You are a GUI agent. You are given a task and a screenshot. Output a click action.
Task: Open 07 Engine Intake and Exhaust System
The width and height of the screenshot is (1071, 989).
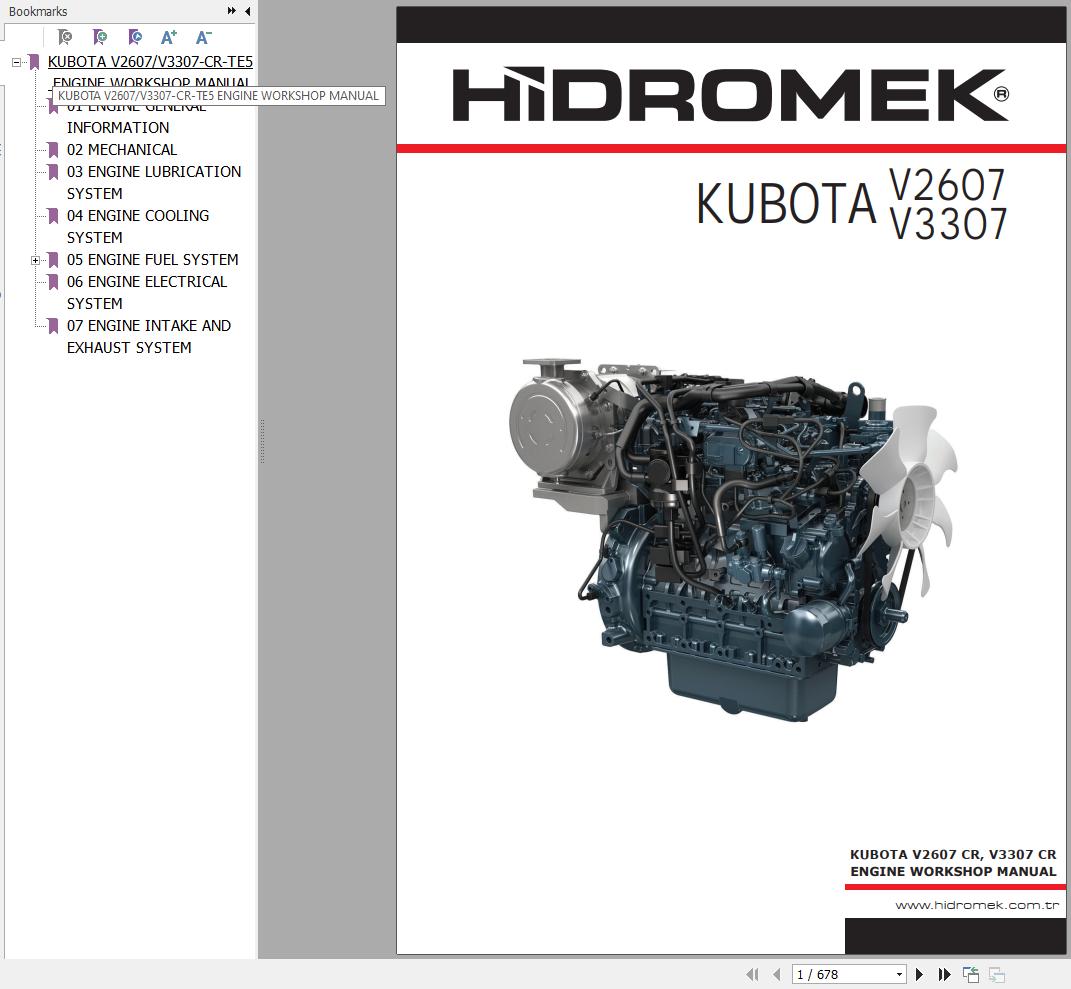click(148, 326)
